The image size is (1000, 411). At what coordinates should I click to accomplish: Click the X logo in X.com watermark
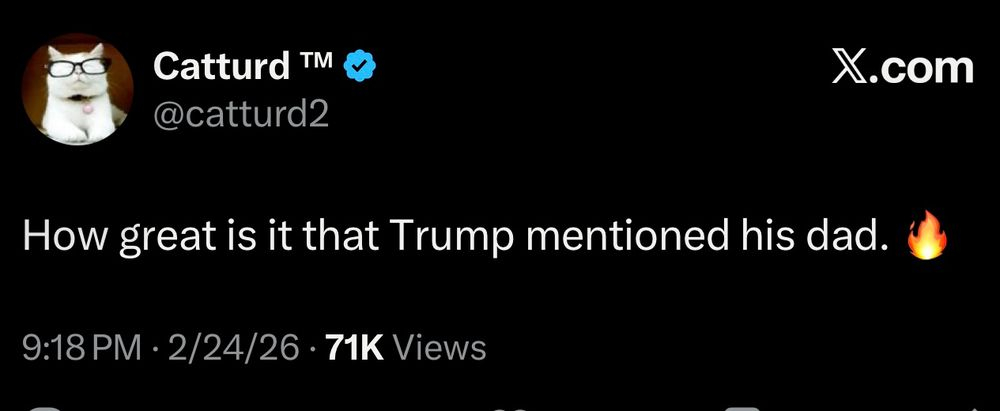[849, 67]
